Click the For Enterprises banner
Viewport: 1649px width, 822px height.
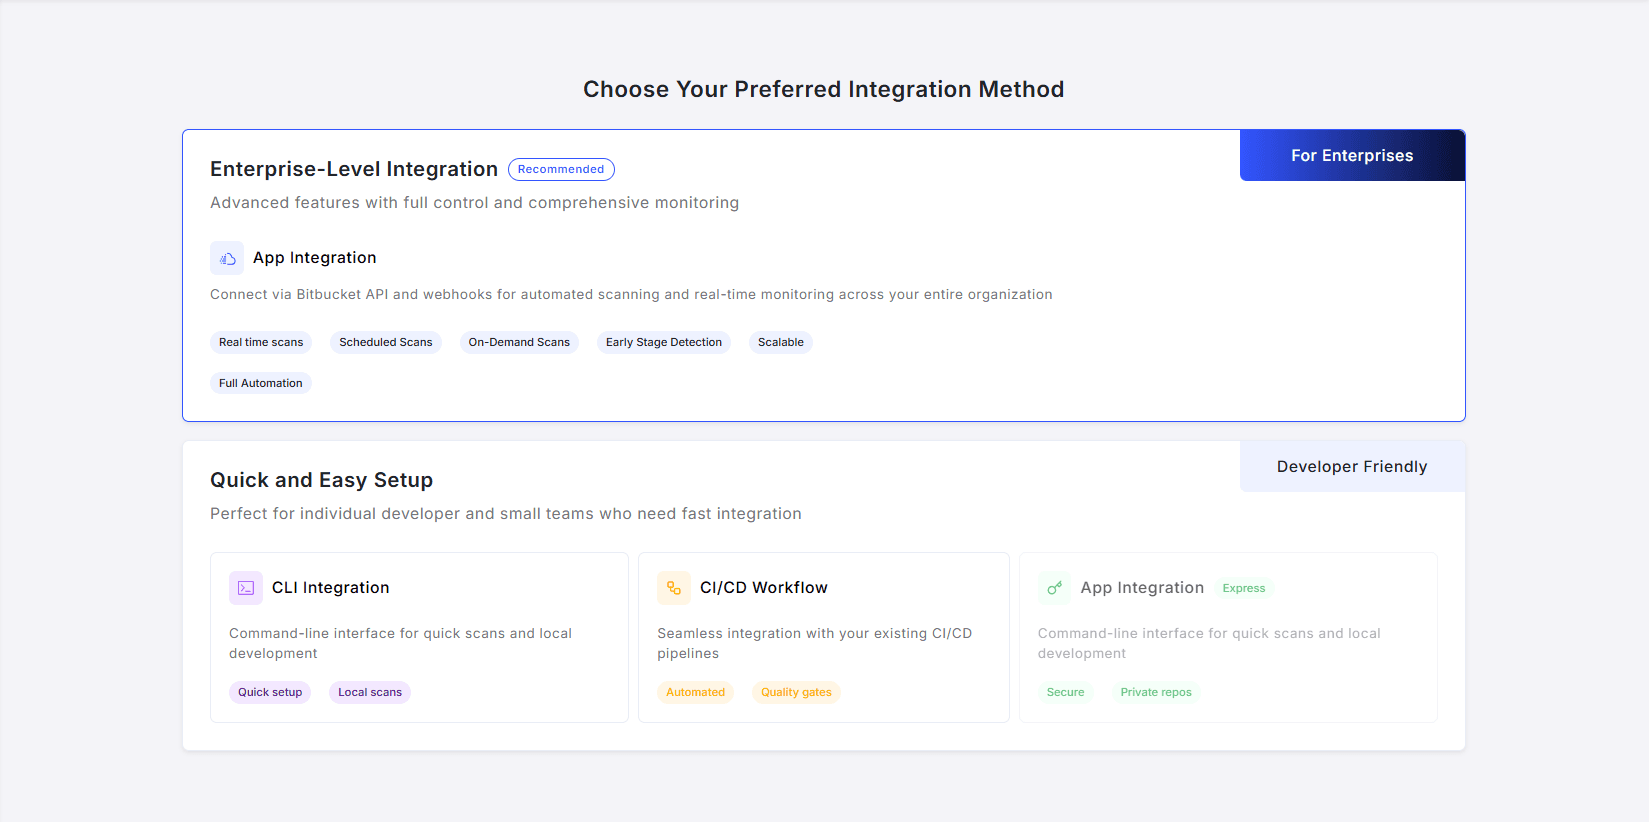tap(1352, 156)
